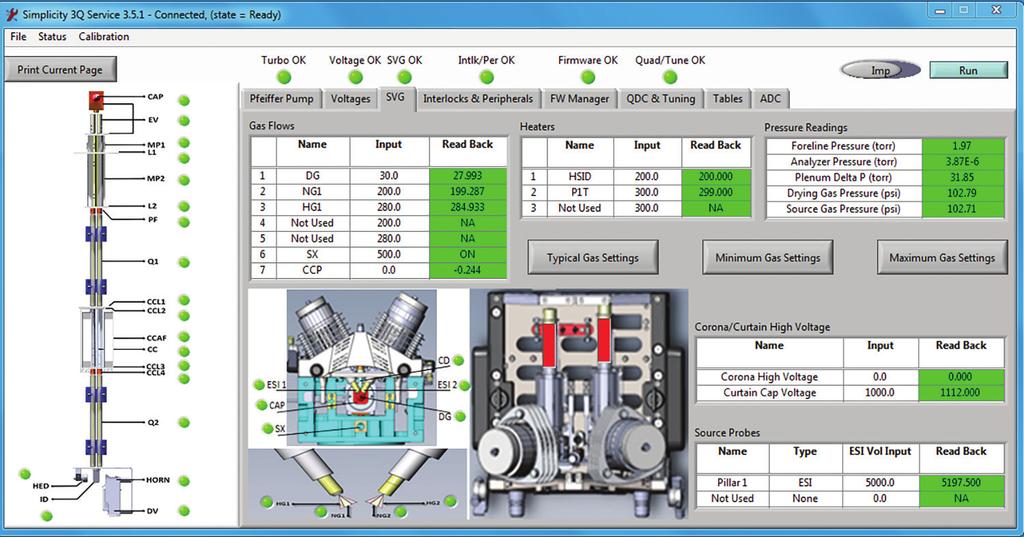
Task: Click the Firmware OK status light
Action: [x=588, y=77]
